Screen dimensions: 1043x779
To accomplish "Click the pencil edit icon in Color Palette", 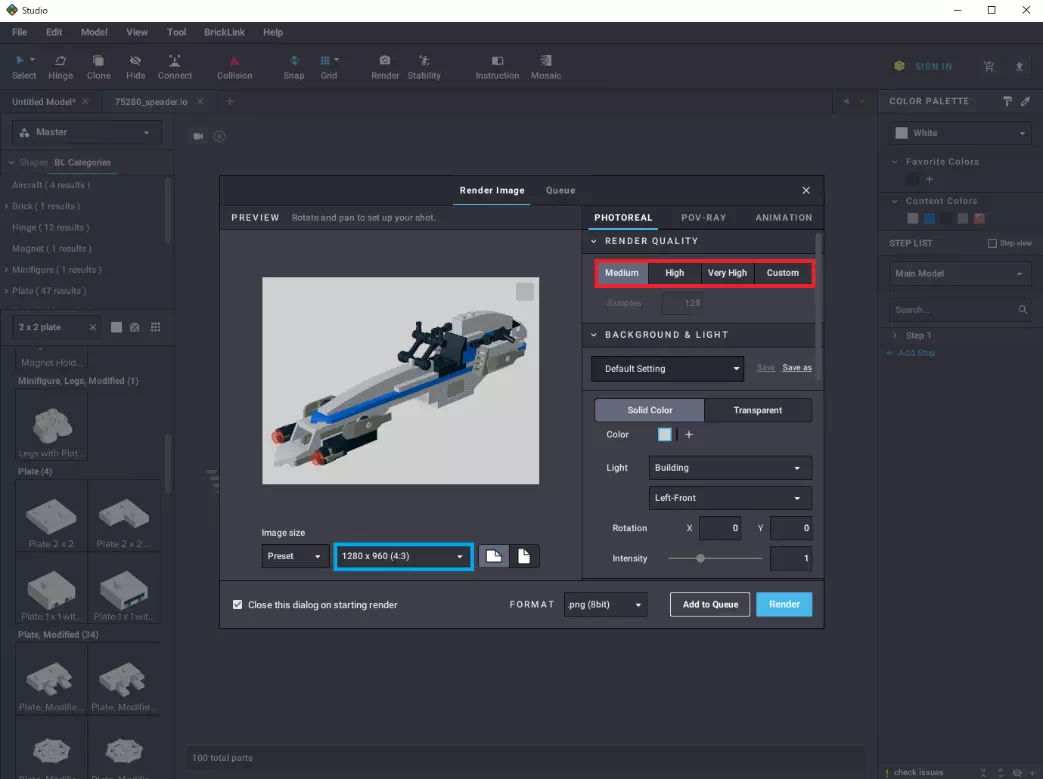I will [1026, 101].
